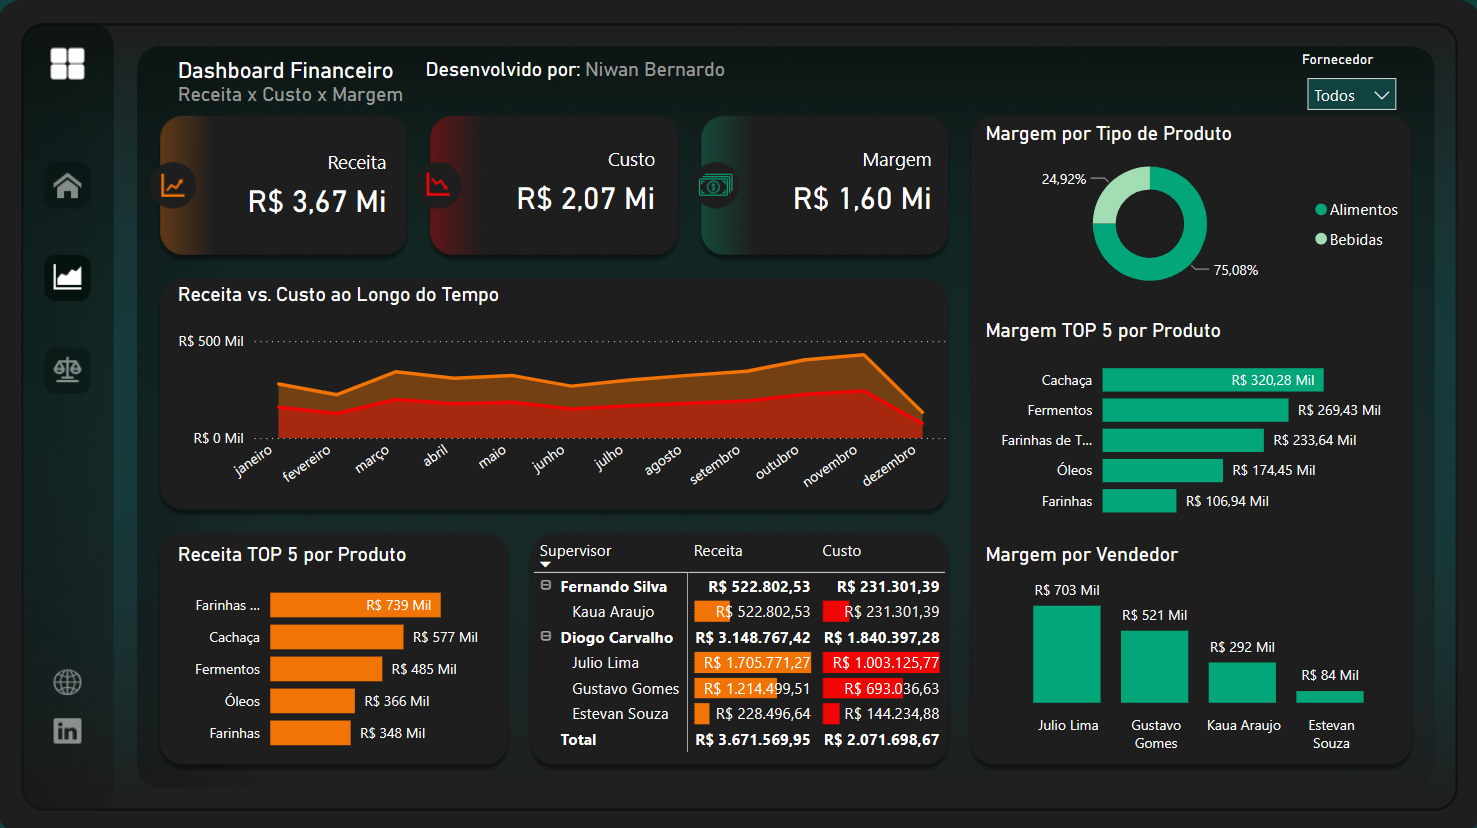Toggle the Custo card chart icon
Viewport: 1477px width, 828px height.
tap(440, 186)
